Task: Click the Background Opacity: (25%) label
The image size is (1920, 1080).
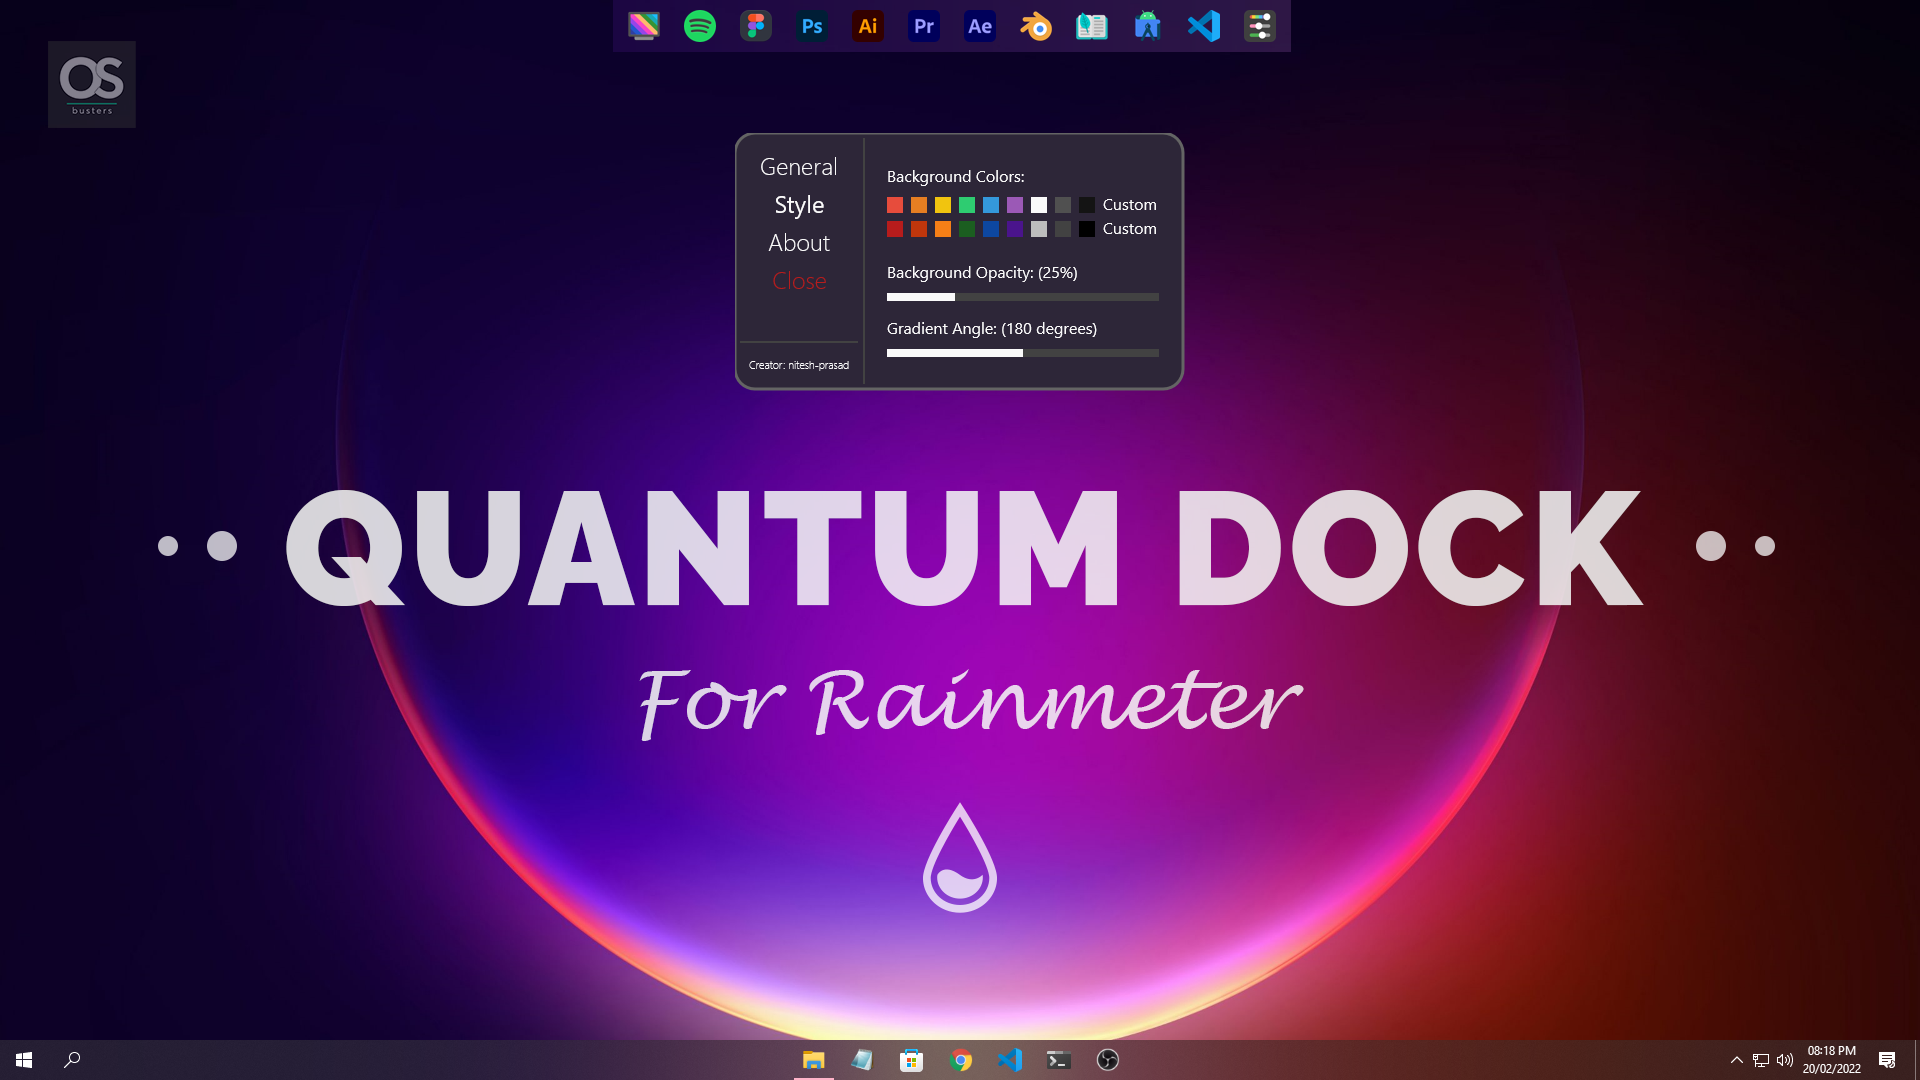Action: point(982,273)
